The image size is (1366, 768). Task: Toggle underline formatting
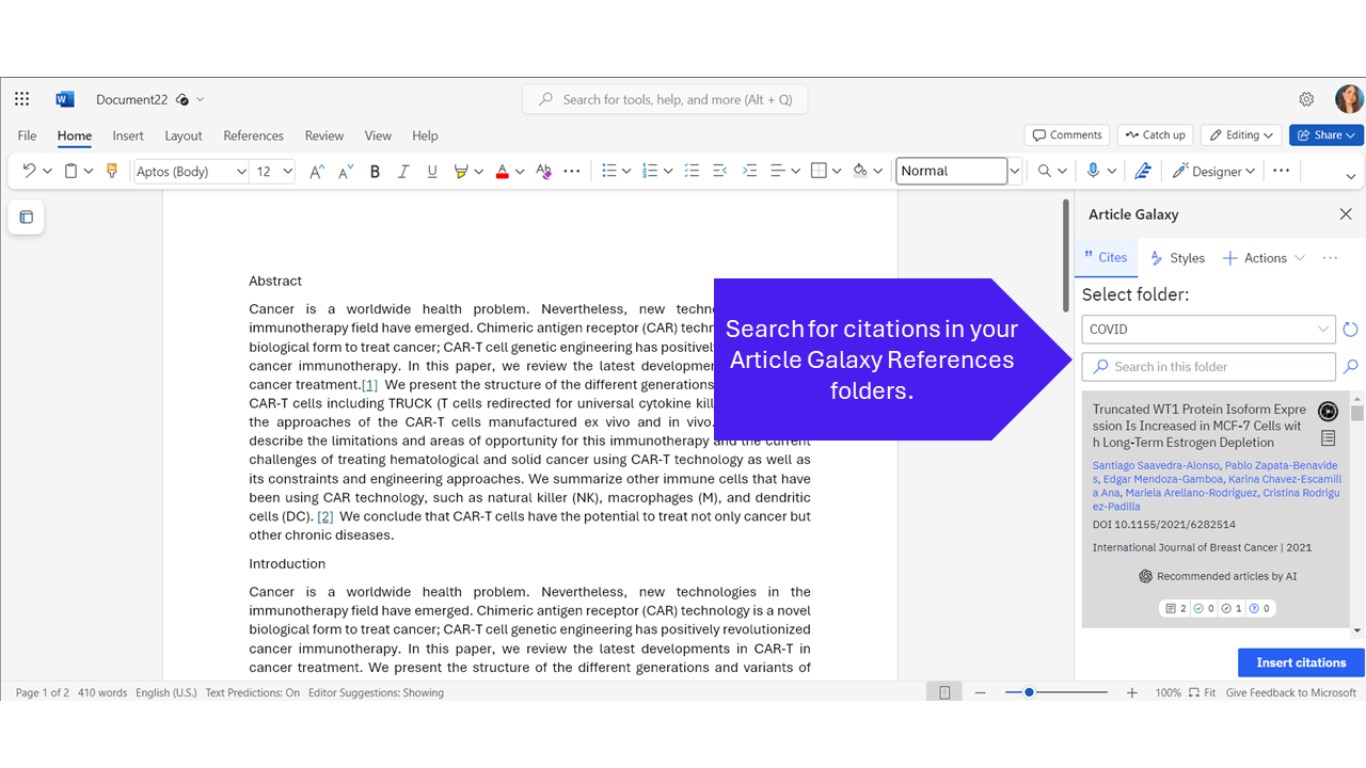[x=432, y=172]
